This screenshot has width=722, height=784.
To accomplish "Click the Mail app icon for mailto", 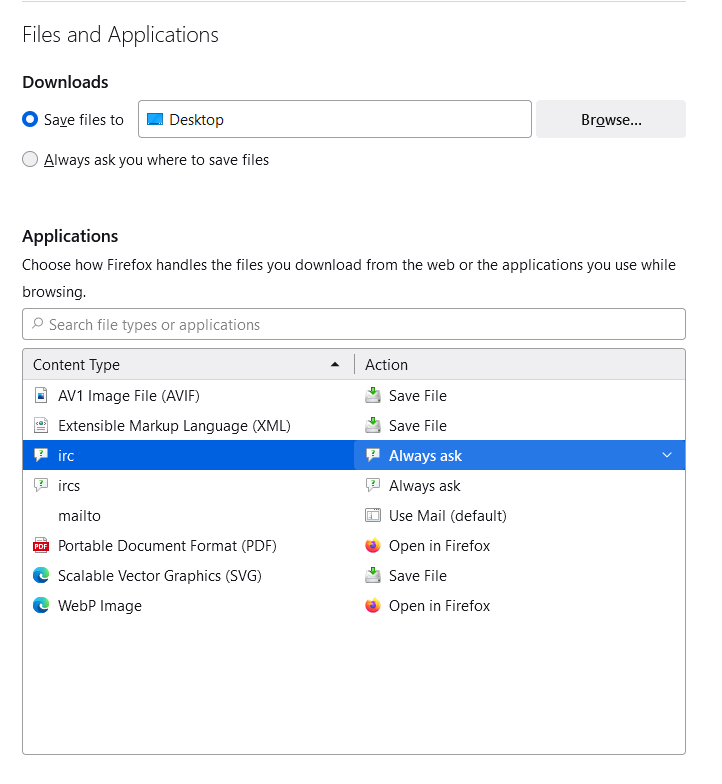I will pyautogui.click(x=372, y=515).
